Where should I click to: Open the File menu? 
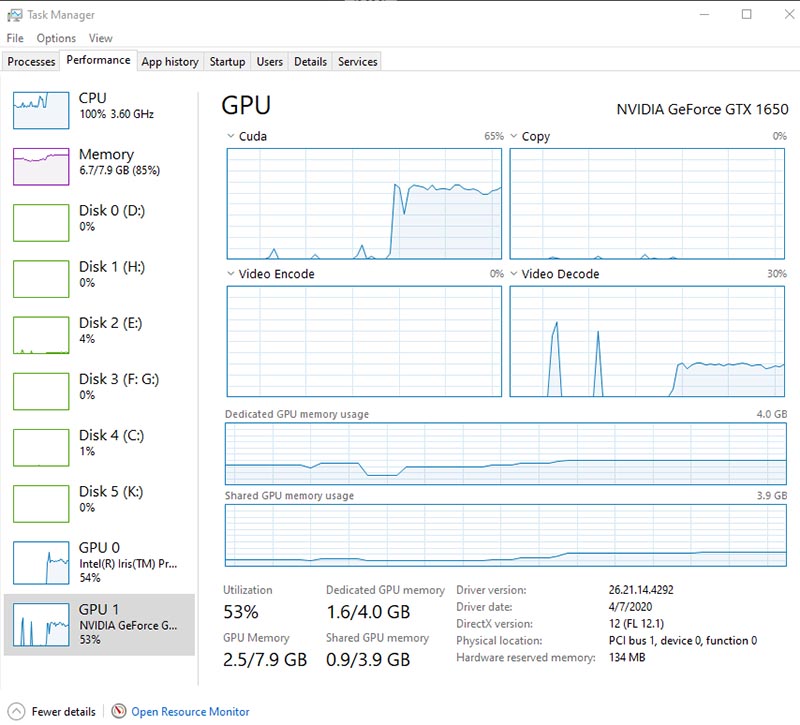[x=15, y=38]
